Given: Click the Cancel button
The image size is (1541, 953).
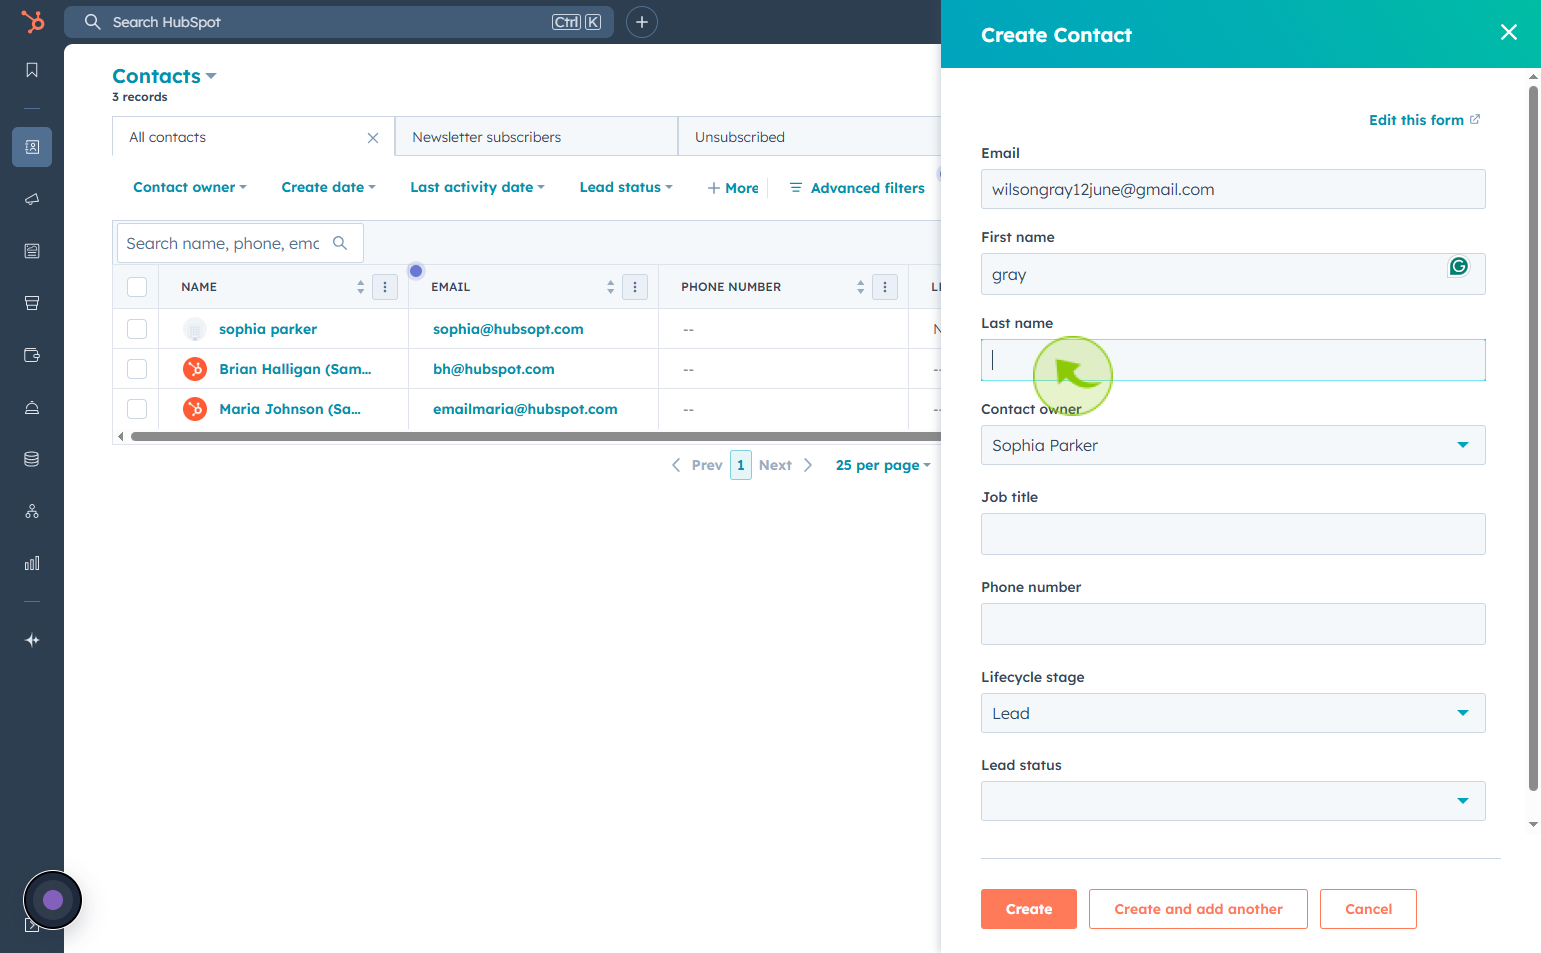Looking at the screenshot, I should pyautogui.click(x=1368, y=909).
